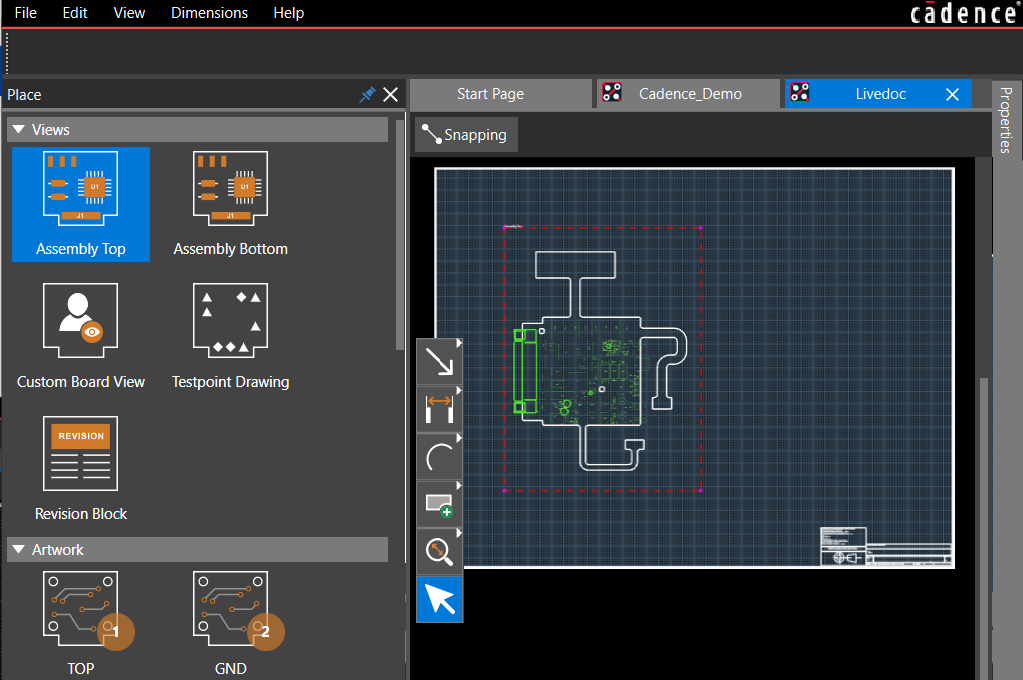Close the Livedoc tab
This screenshot has width=1023, height=680.
tap(953, 95)
